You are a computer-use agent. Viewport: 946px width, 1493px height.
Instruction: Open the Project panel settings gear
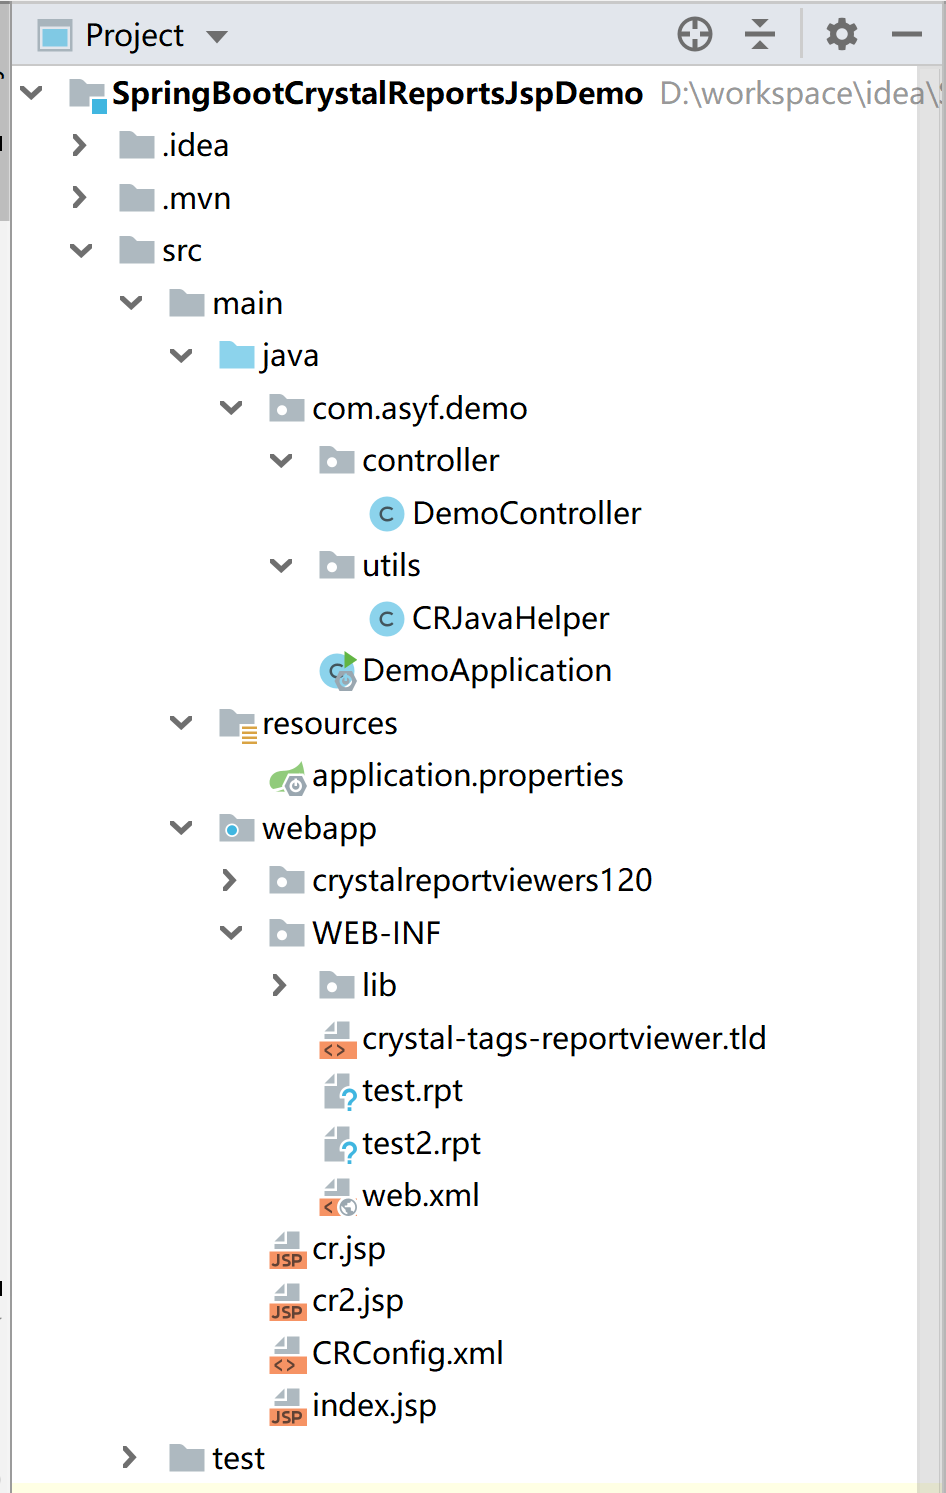pyautogui.click(x=841, y=33)
